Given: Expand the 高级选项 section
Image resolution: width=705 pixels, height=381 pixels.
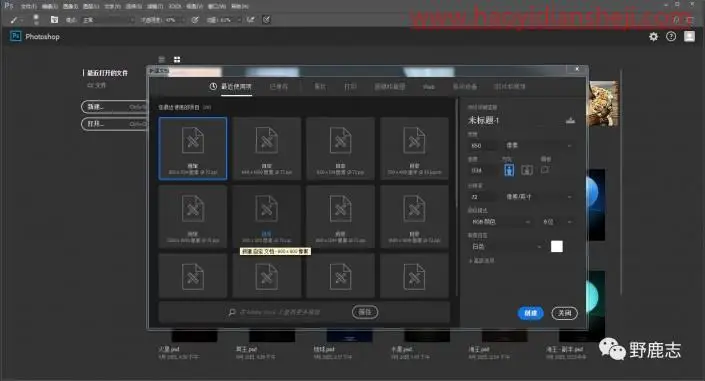Looking at the screenshot, I should [482, 261].
